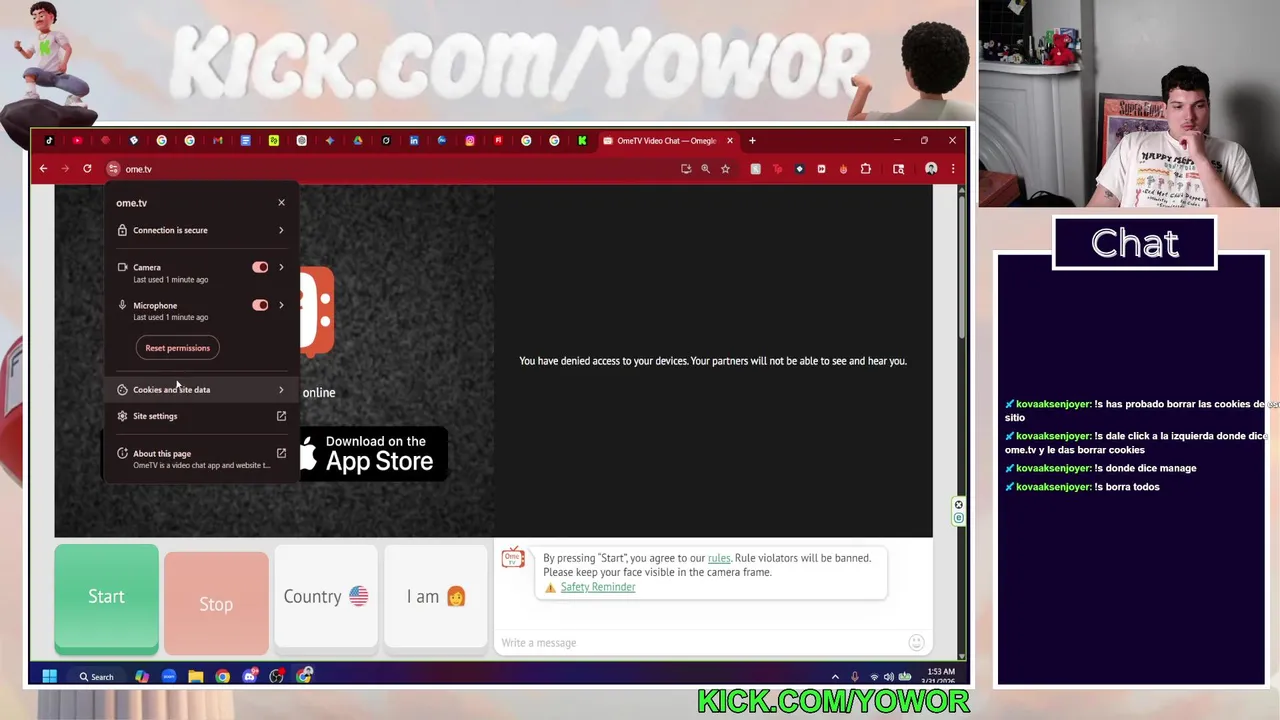
Task: Switch to the TikTok tab
Action: pyautogui.click(x=49, y=141)
